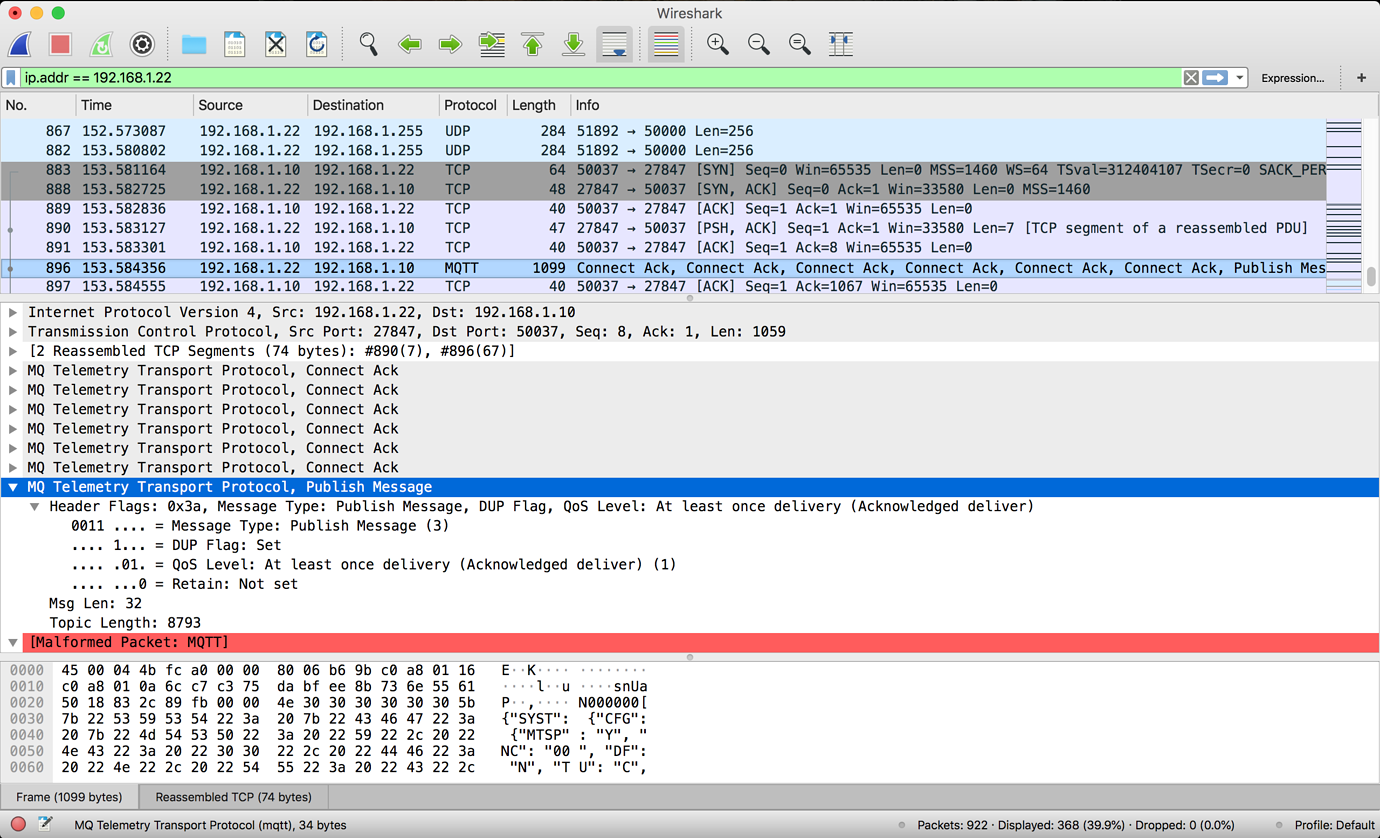Click the expert info indicator in the status bar
Image resolution: width=1380 pixels, height=838 pixels.
tap(18, 824)
